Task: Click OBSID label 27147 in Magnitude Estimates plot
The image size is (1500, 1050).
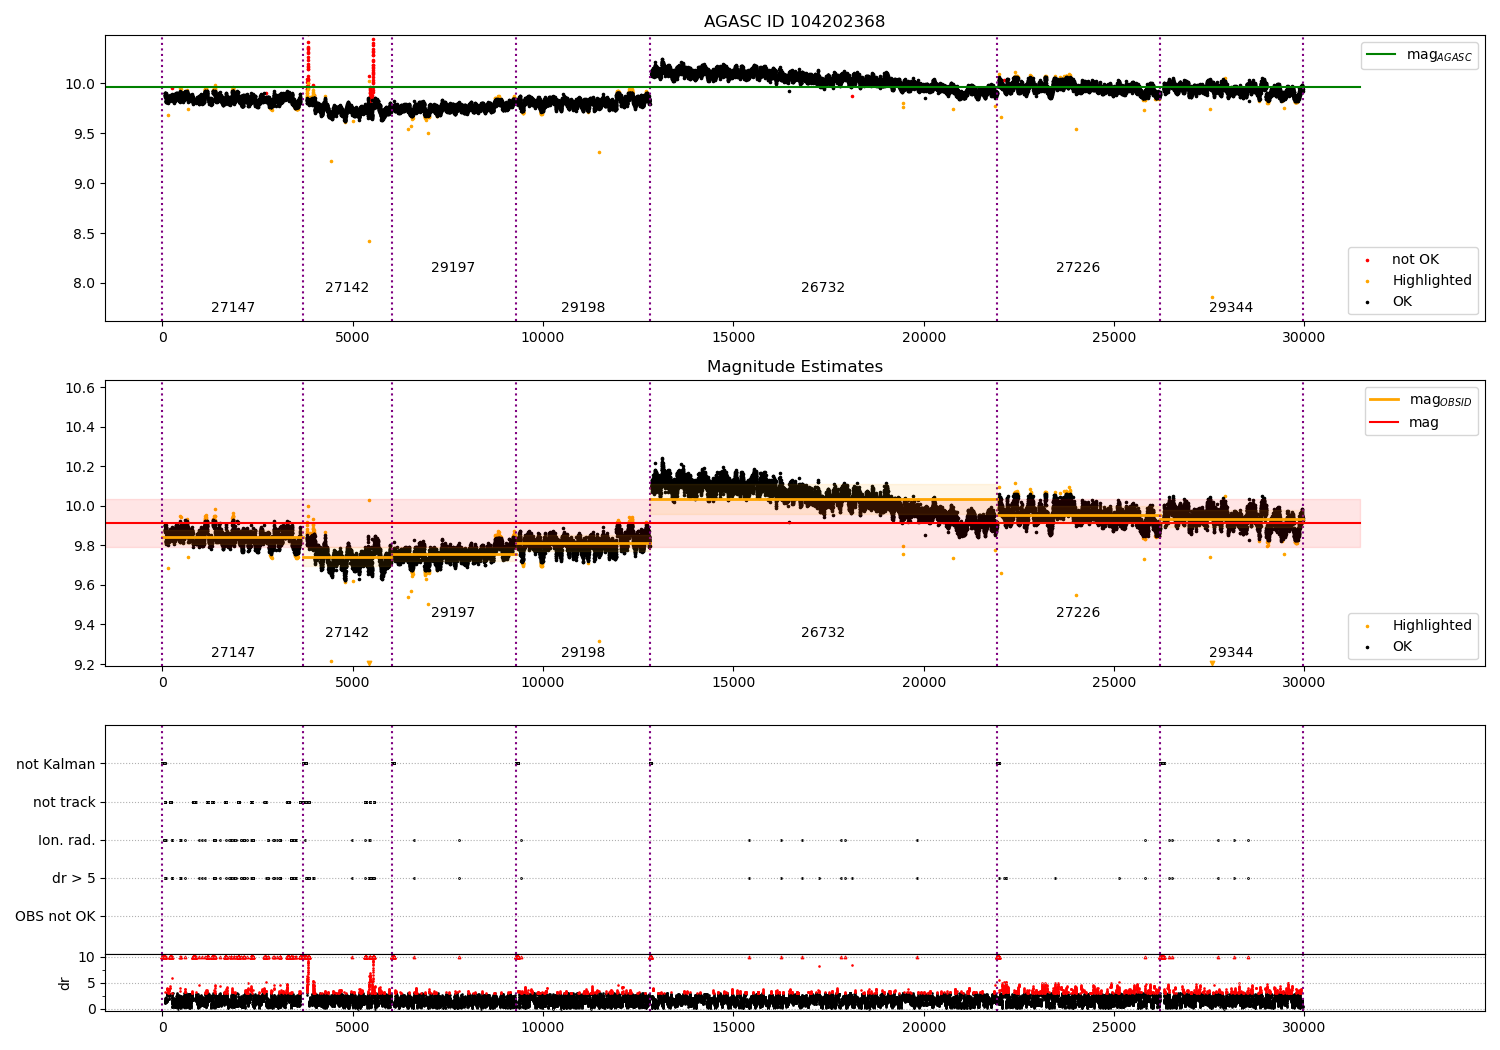Action: coord(233,652)
